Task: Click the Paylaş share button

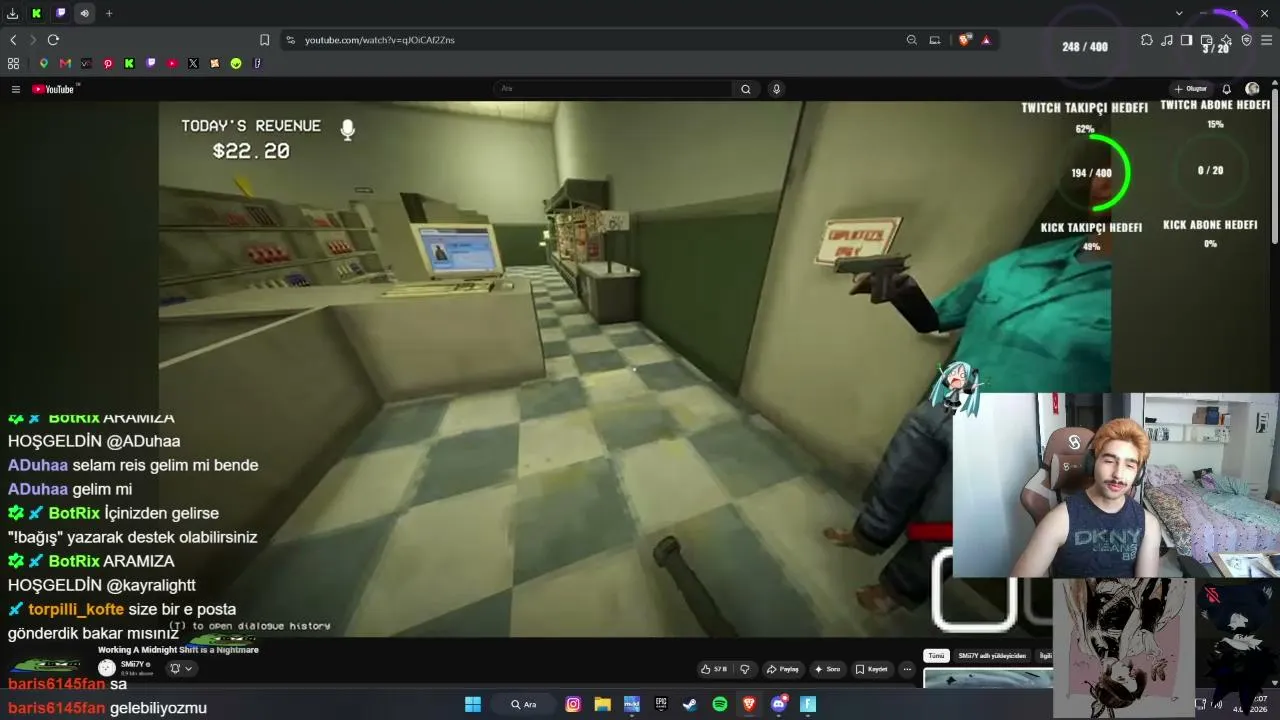Action: [783, 669]
